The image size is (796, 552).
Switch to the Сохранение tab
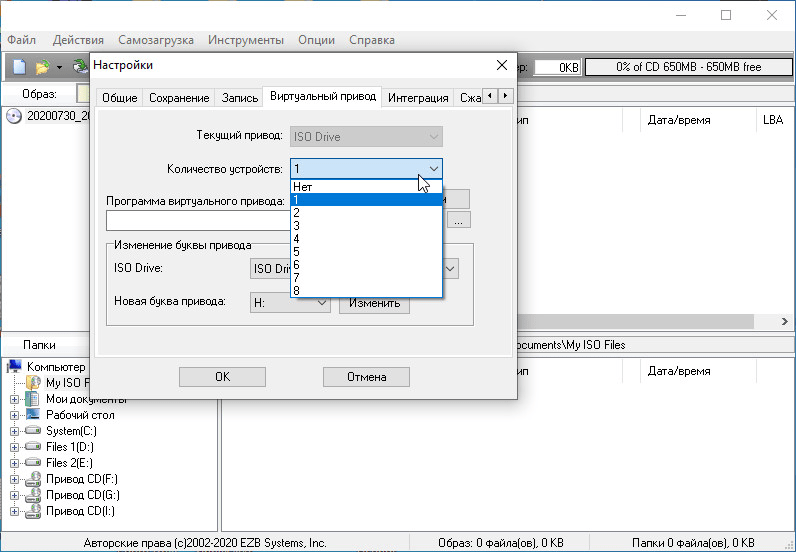click(179, 98)
